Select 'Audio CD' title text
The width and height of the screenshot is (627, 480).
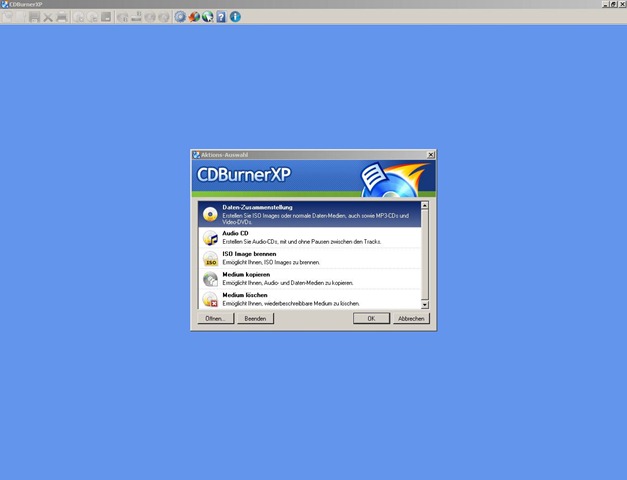point(236,233)
